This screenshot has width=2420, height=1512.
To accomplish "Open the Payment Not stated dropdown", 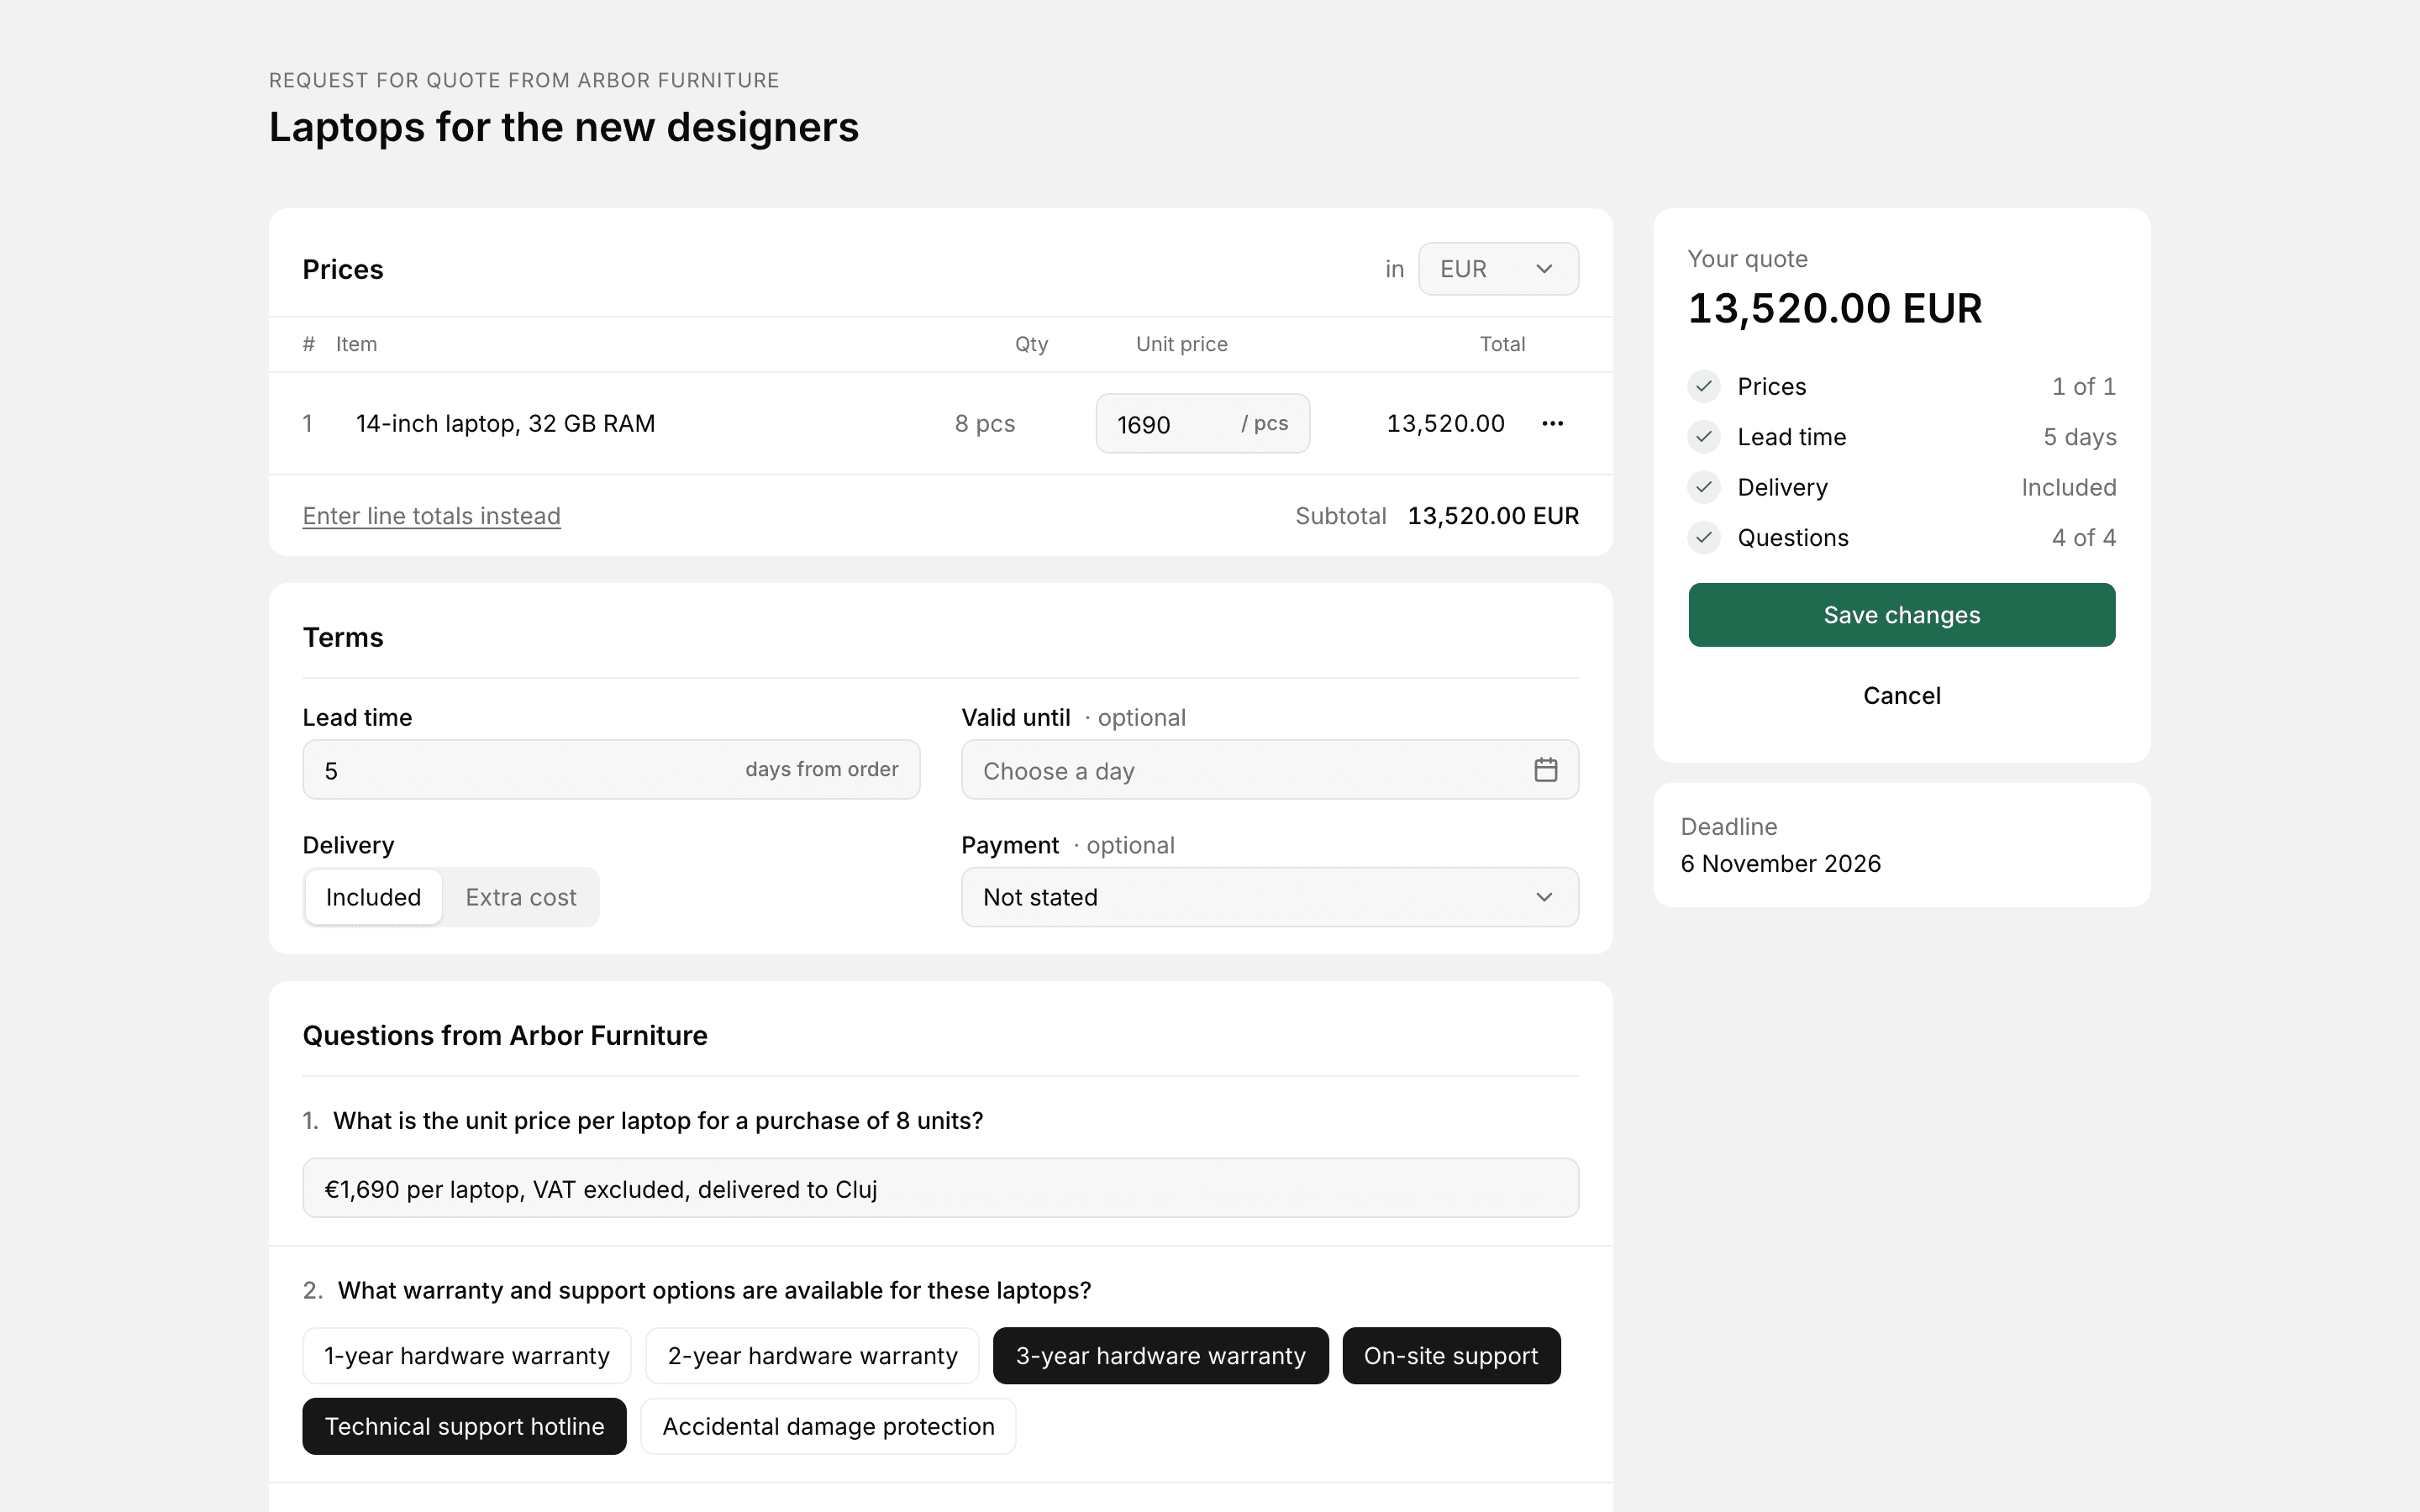I will point(1270,897).
